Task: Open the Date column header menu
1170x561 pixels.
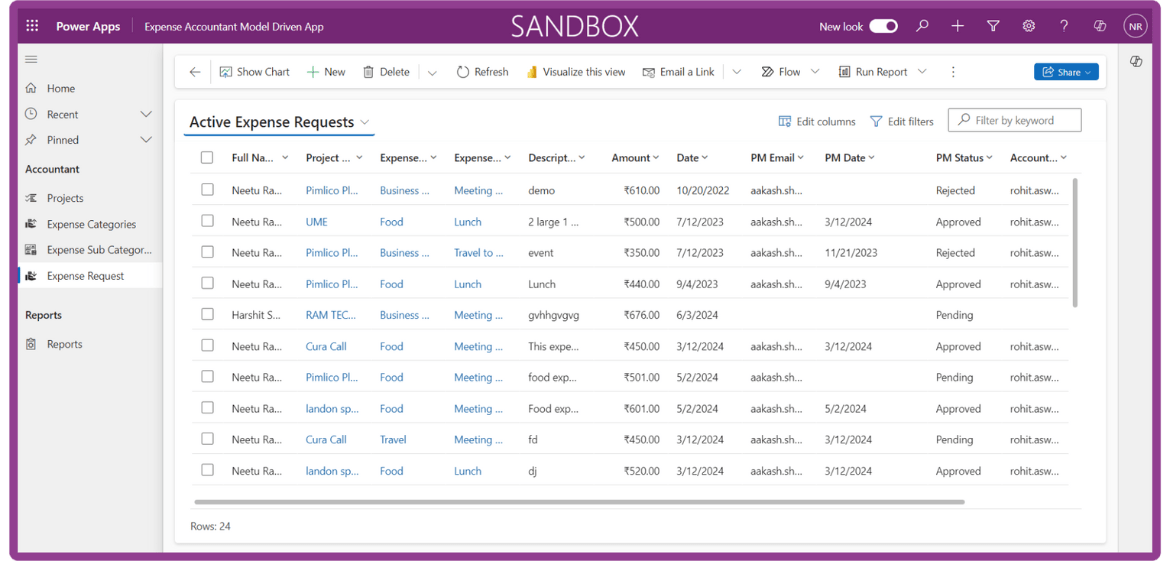Action: (x=692, y=157)
